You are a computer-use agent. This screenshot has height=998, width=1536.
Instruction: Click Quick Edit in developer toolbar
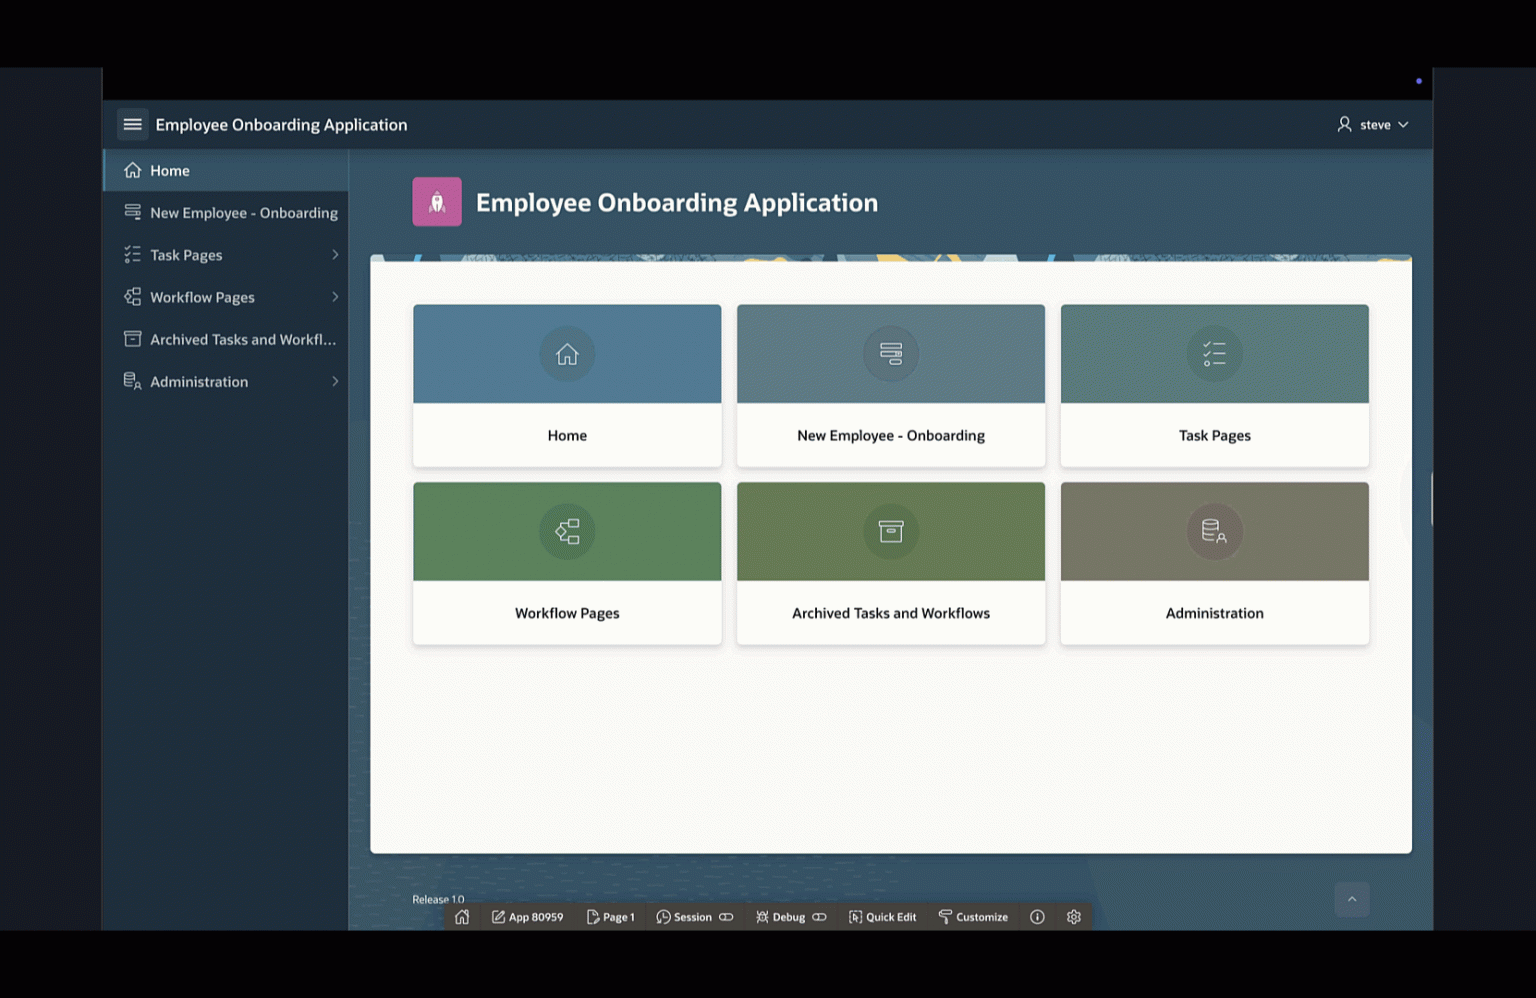click(x=882, y=917)
